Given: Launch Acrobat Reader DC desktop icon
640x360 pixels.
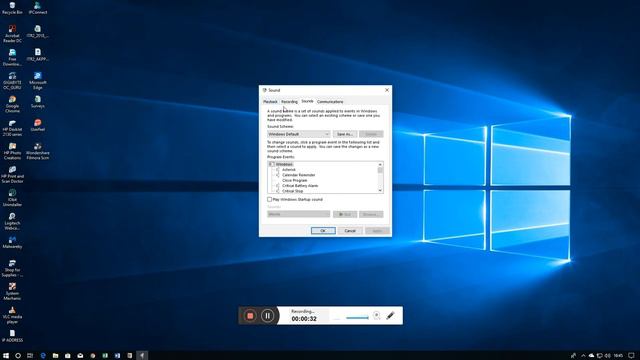Looking at the screenshot, I should click(x=12, y=33).
